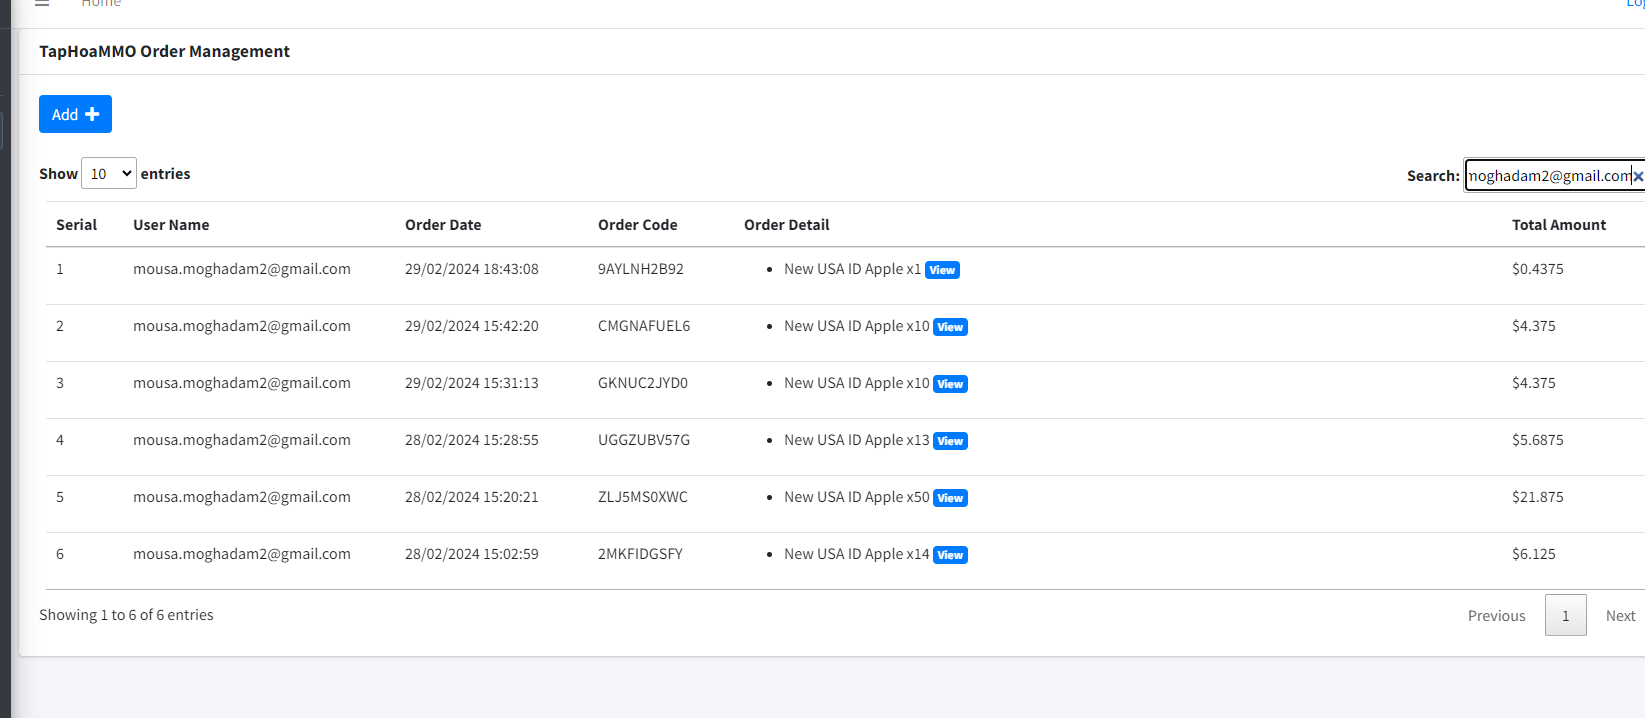Sort by Serial column header
Screen dimensions: 1645x718
point(76,225)
